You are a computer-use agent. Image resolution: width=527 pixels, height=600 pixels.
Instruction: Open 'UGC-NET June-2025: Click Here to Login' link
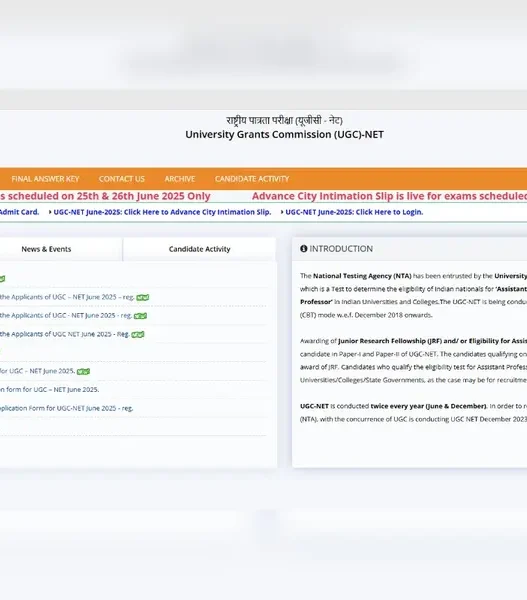pyautogui.click(x=354, y=212)
